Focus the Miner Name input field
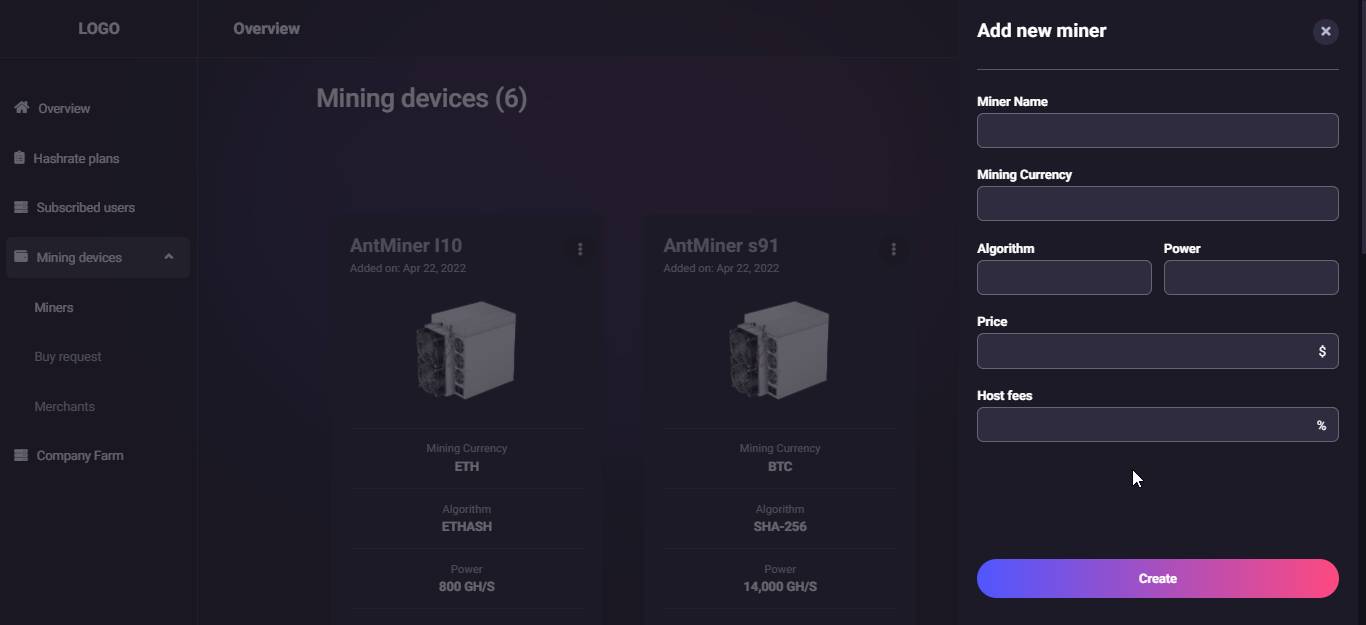 pyautogui.click(x=1157, y=130)
